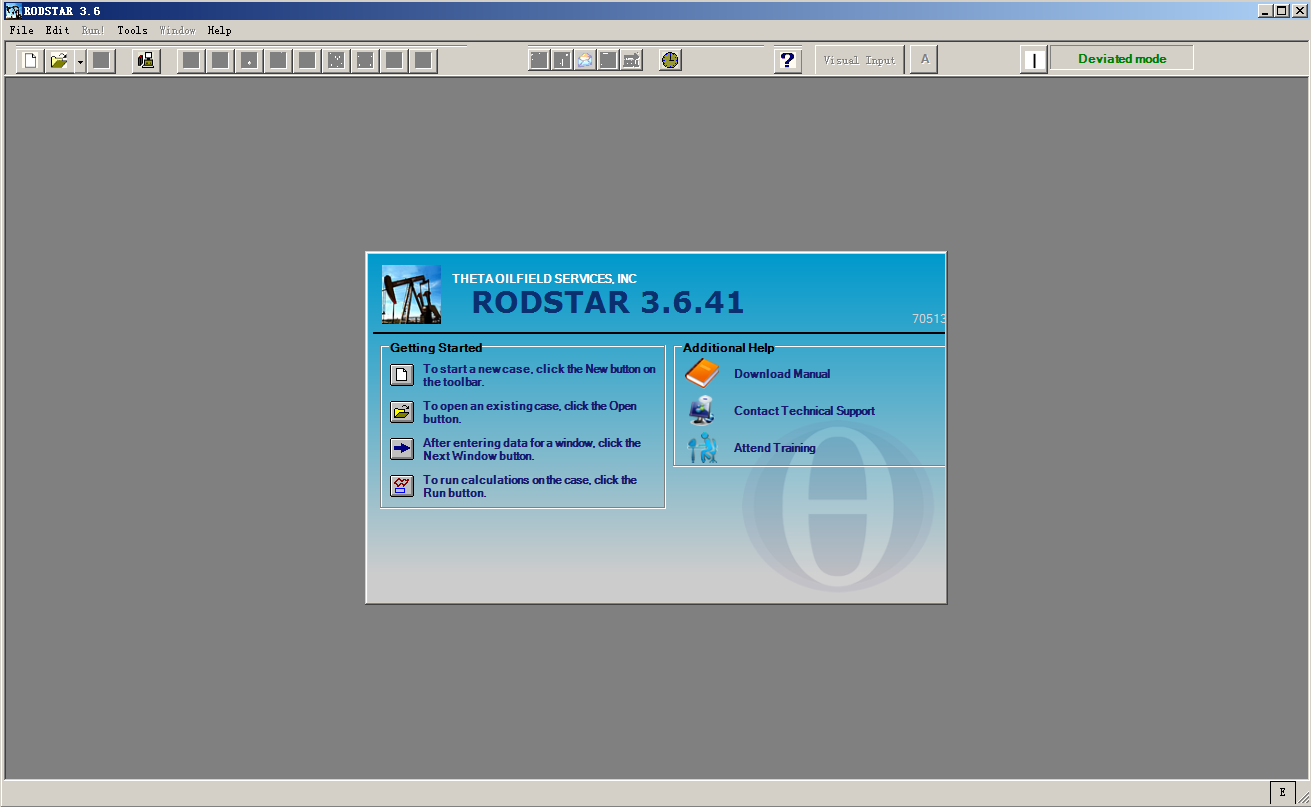Click the Window menu item
Viewport: 1311px width, 807px height.
tap(177, 31)
